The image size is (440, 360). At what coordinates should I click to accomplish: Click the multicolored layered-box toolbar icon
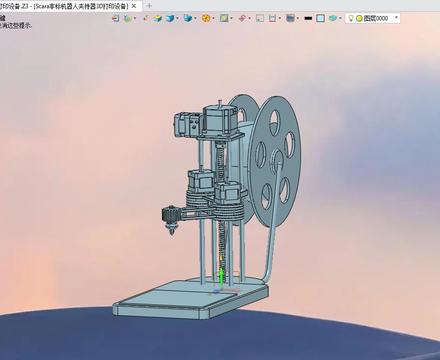pyautogui.click(x=158, y=18)
